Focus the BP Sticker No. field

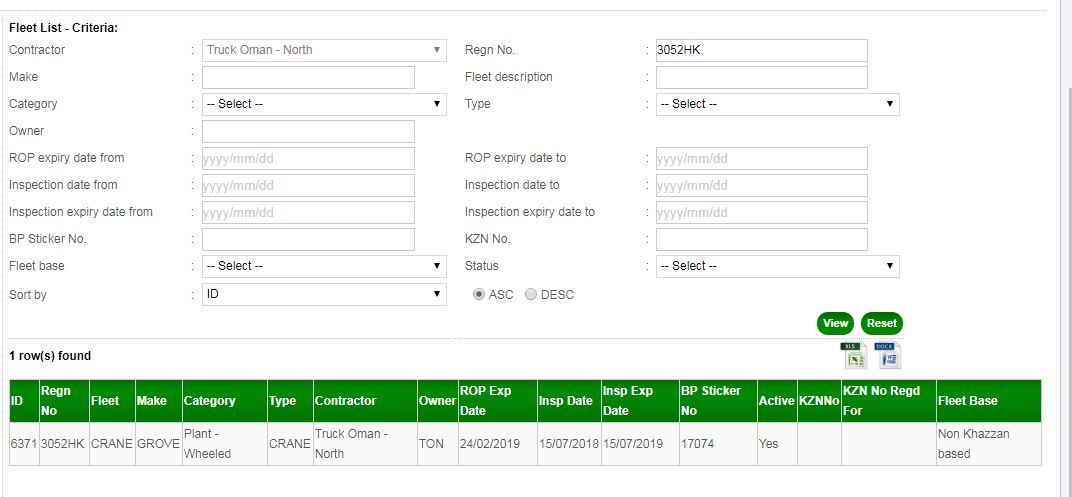[308, 239]
